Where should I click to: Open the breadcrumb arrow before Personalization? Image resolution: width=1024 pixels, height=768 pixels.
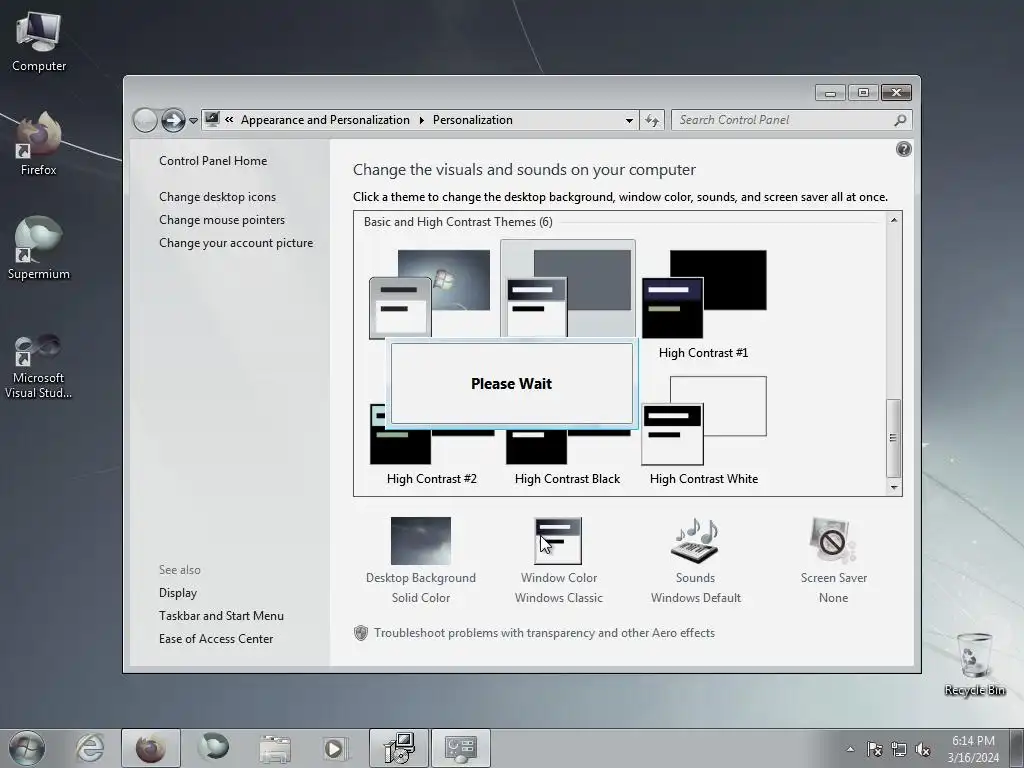[x=421, y=120]
